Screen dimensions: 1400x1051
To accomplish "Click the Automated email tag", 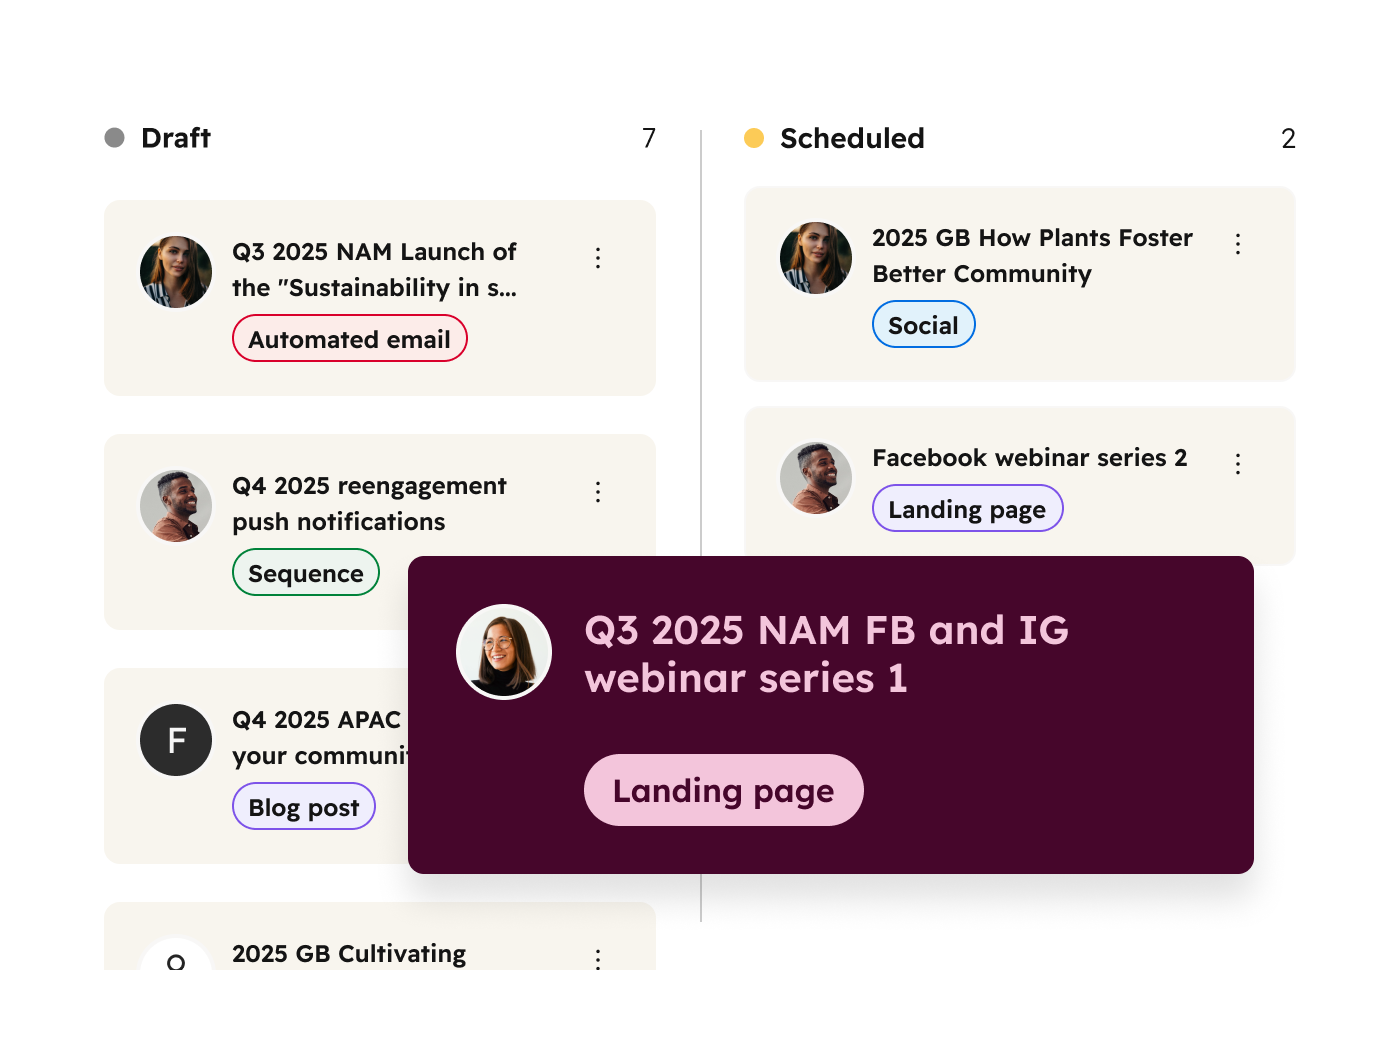I will pos(350,339).
